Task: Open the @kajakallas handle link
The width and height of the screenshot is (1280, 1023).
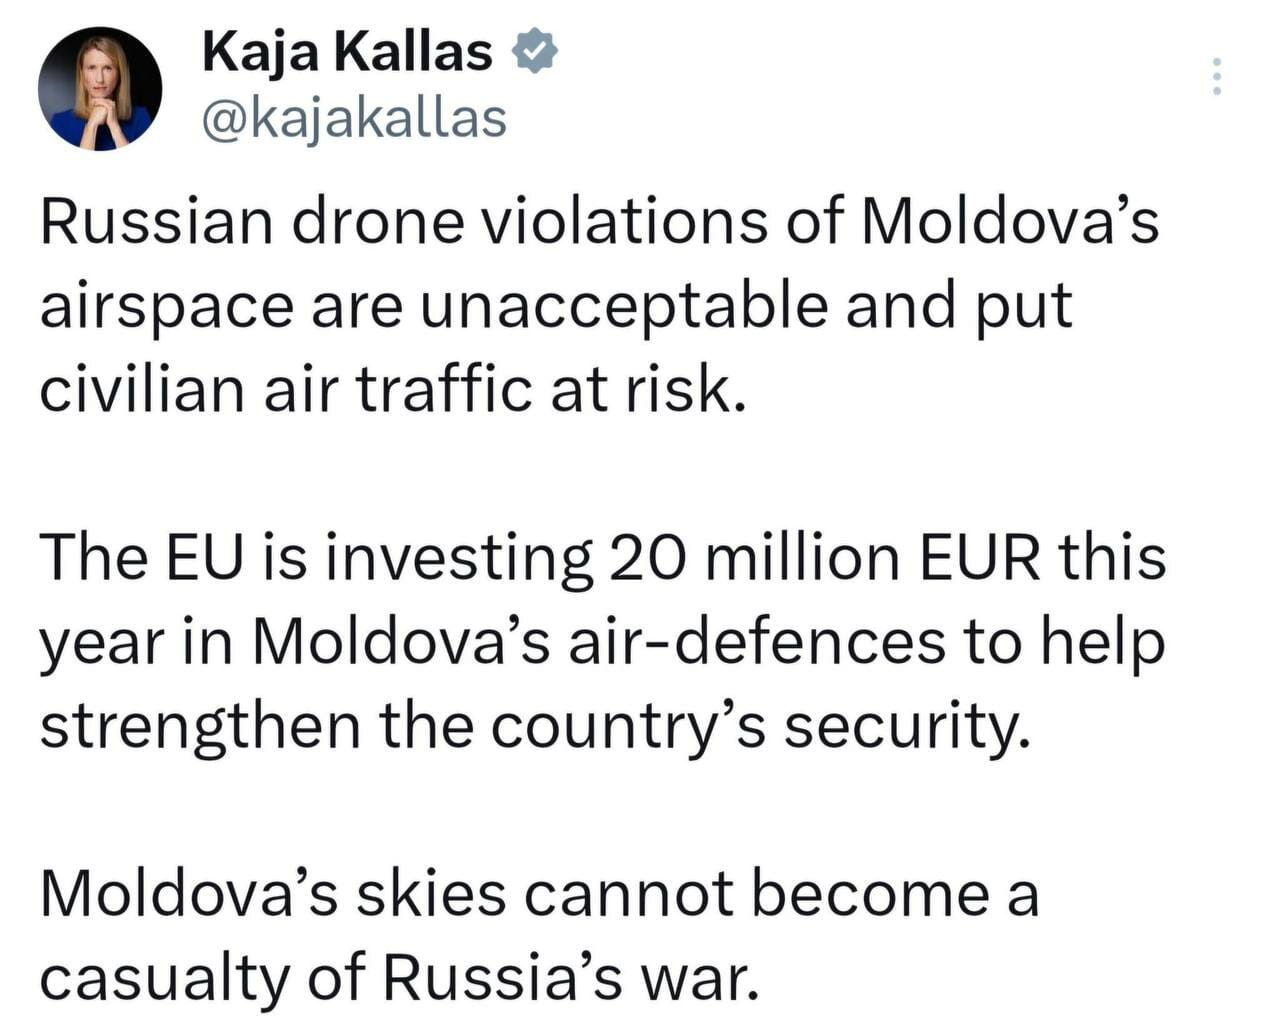Action: (x=354, y=119)
